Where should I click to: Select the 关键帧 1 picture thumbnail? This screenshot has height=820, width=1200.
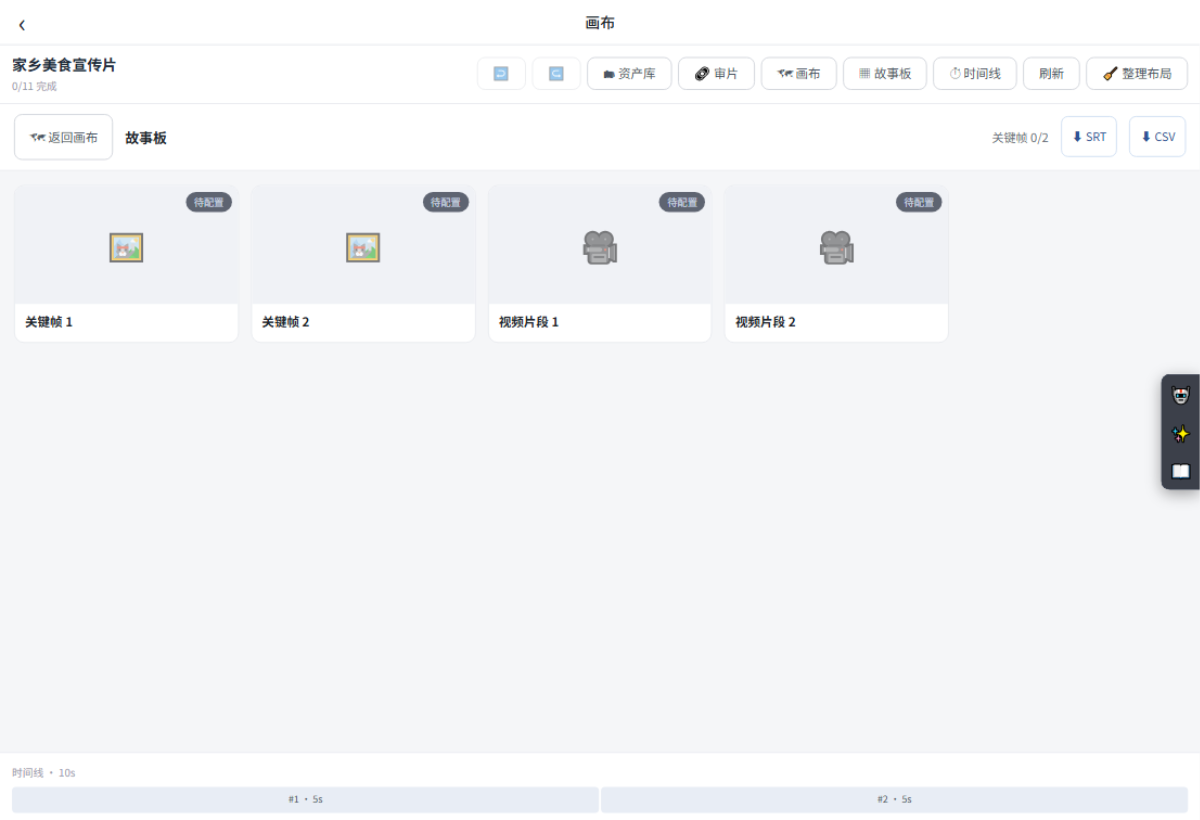click(126, 247)
